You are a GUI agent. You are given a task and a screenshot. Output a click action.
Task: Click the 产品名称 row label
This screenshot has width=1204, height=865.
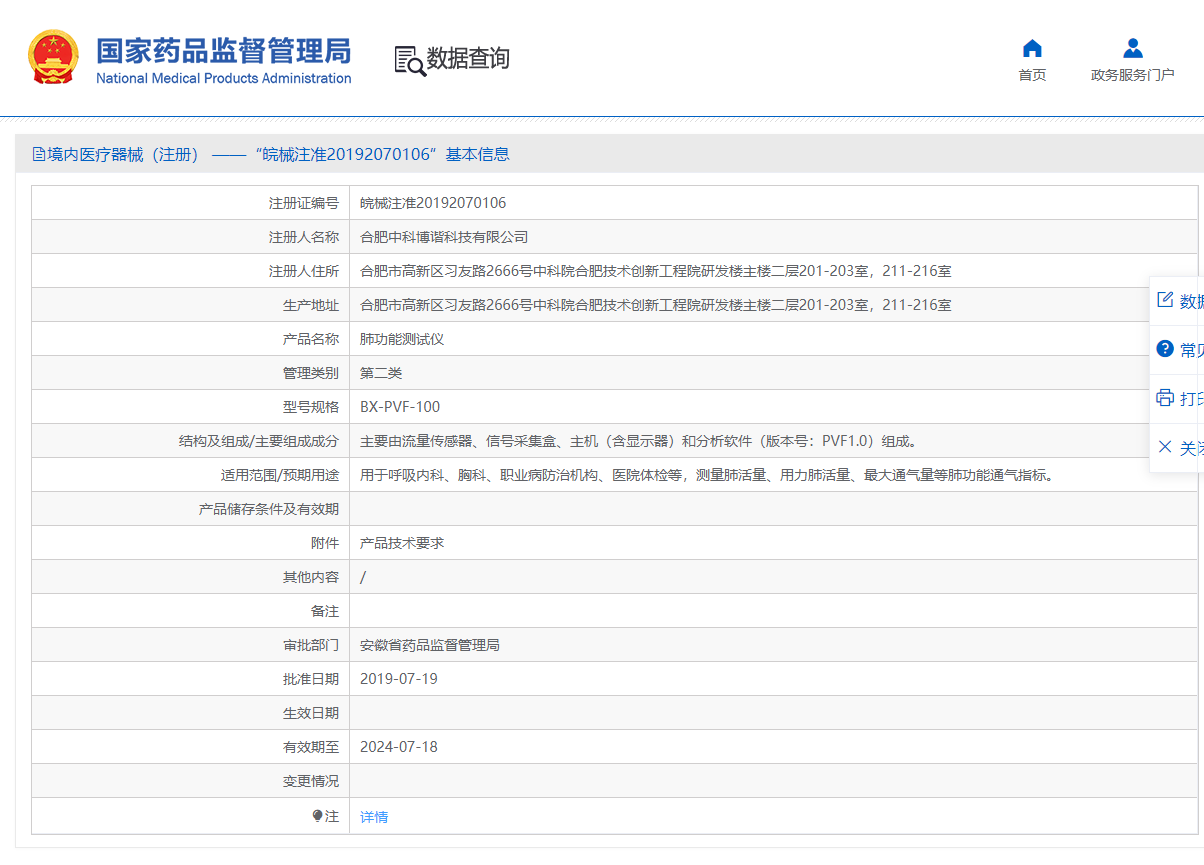[311, 339]
